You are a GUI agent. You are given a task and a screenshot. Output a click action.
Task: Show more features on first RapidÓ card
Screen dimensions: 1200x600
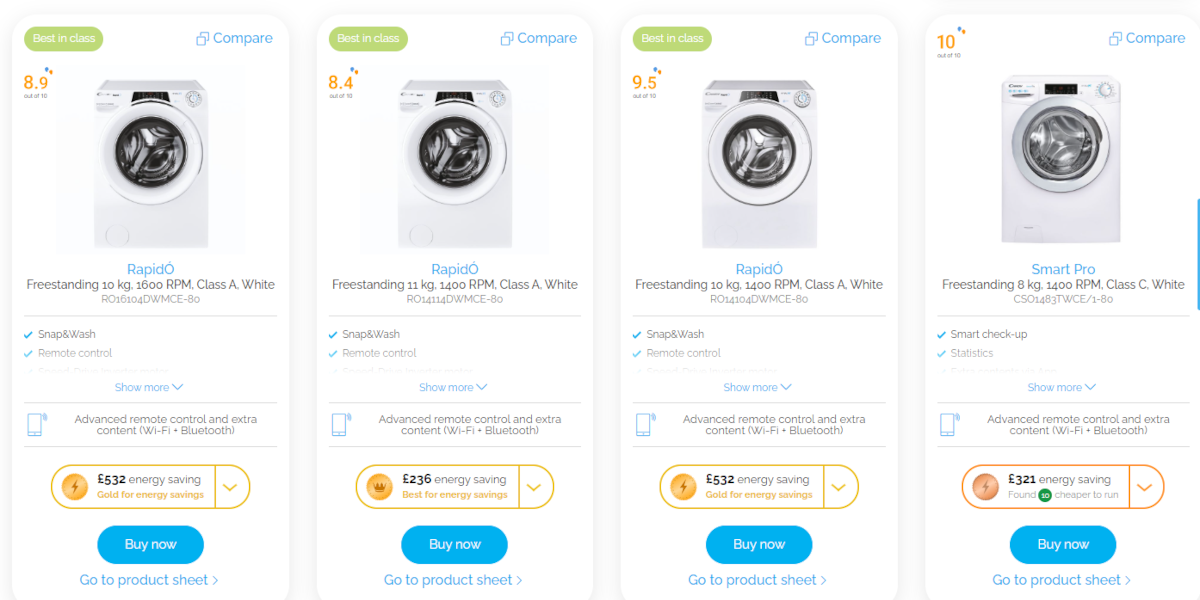(149, 387)
